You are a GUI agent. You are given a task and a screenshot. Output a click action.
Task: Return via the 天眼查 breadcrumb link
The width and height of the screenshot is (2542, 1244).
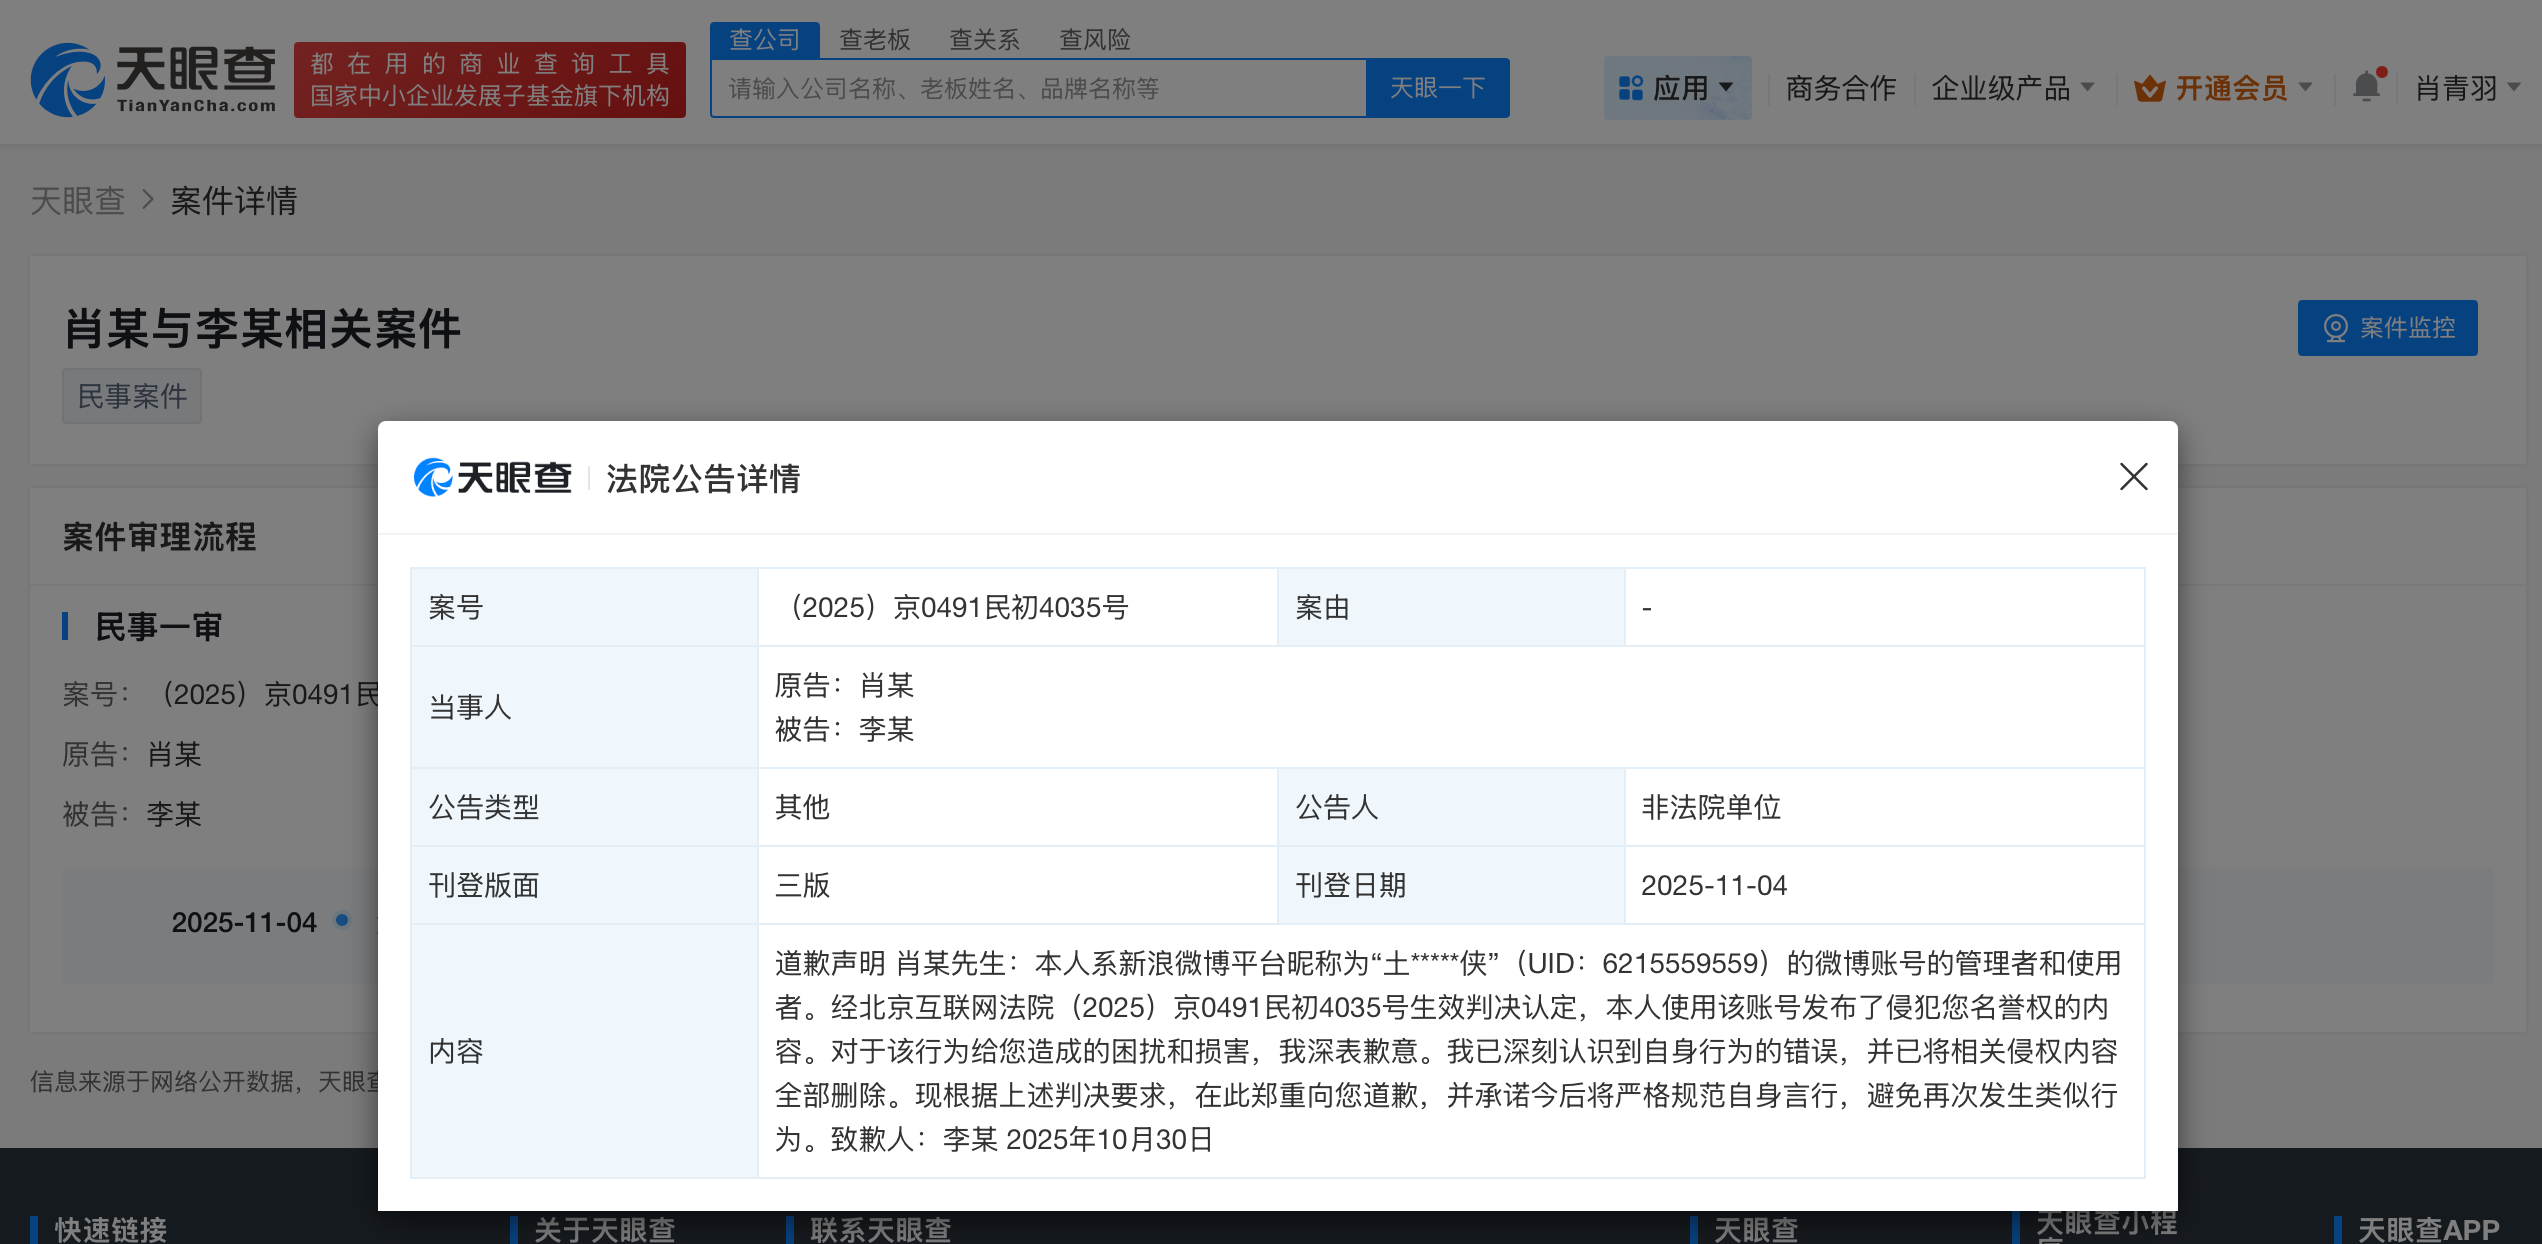click(79, 201)
